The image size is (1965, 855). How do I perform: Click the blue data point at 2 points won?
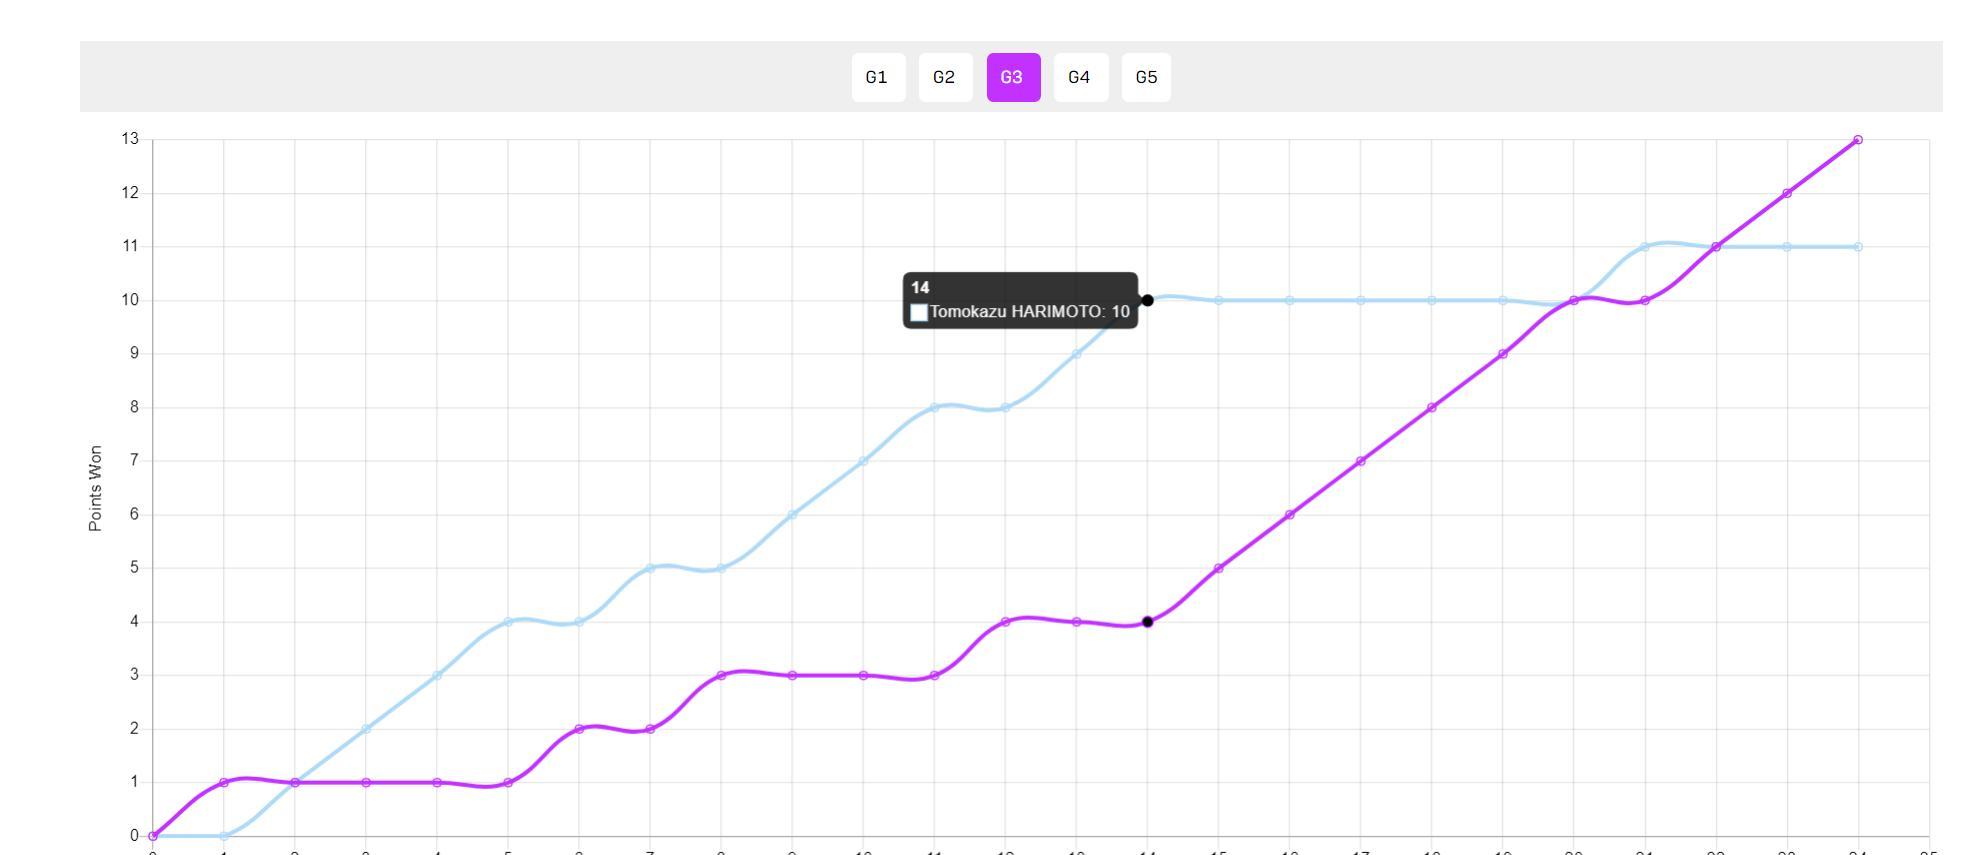point(366,729)
